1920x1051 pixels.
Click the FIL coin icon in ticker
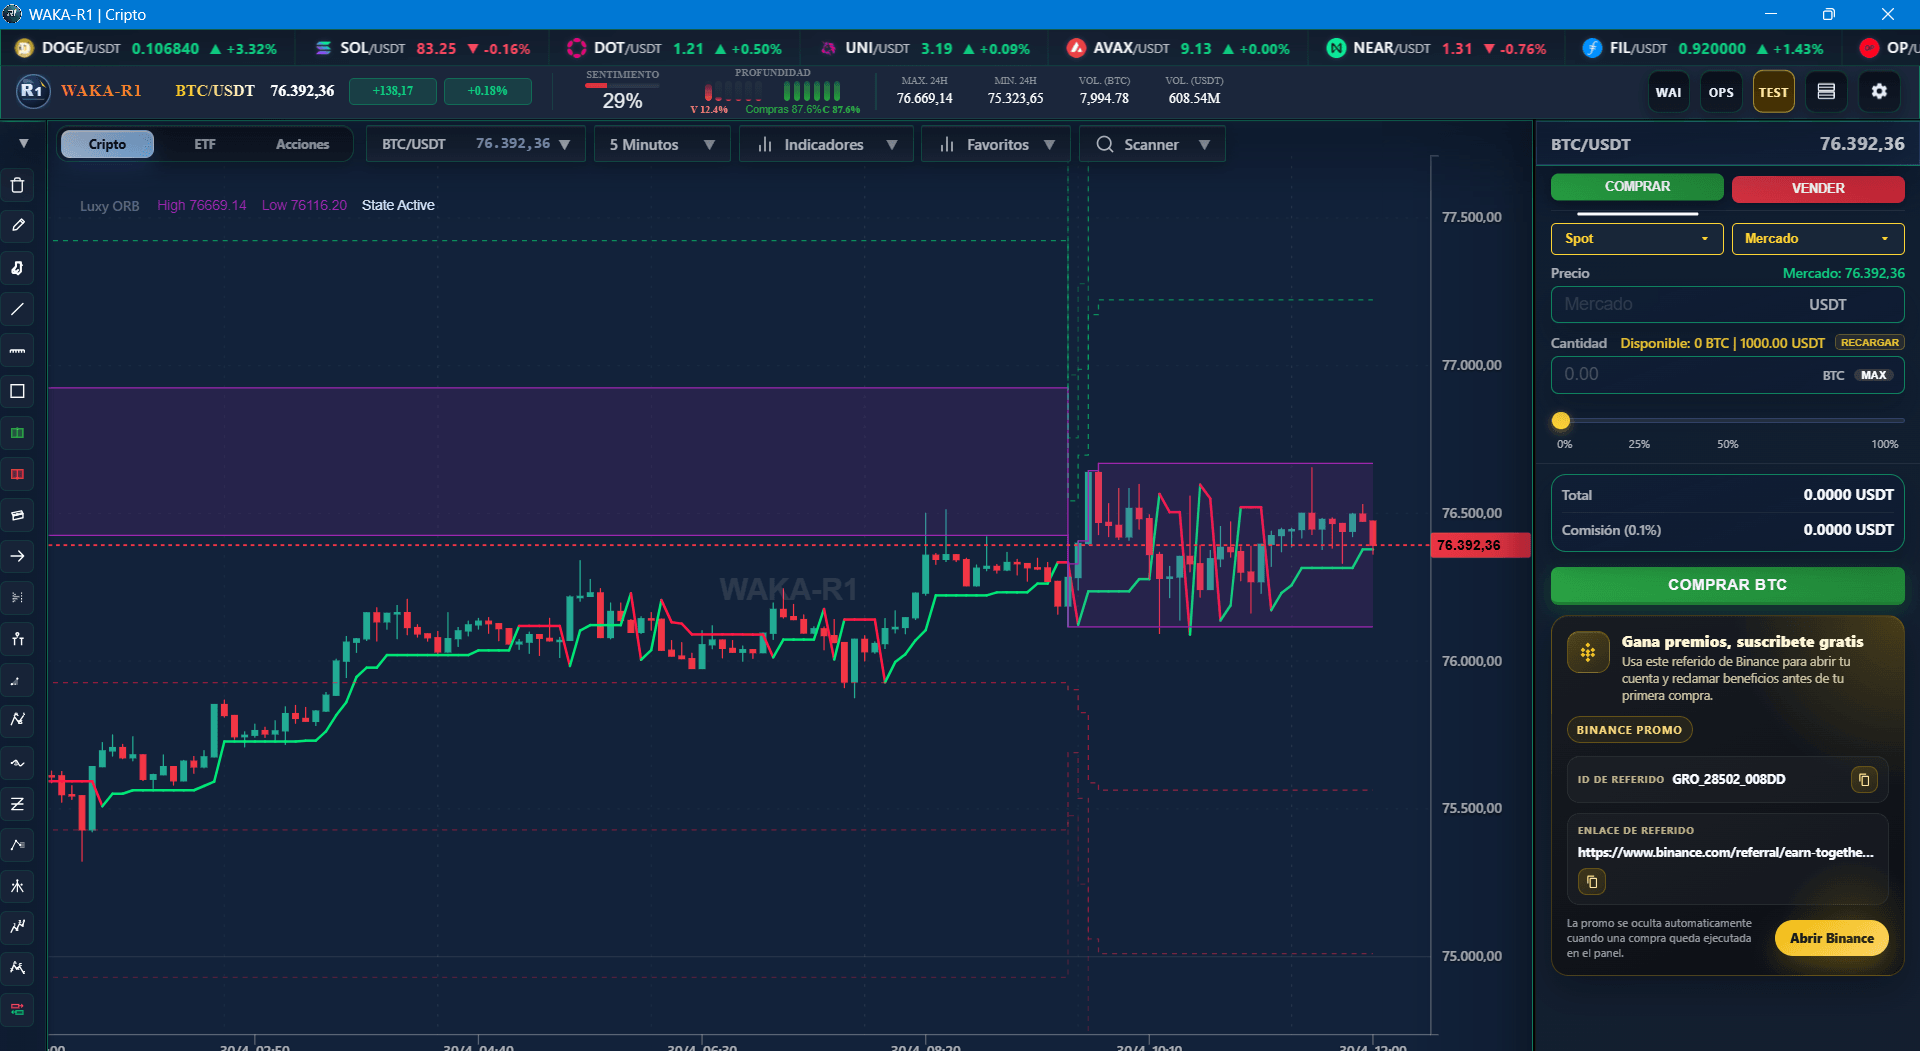[1592, 48]
